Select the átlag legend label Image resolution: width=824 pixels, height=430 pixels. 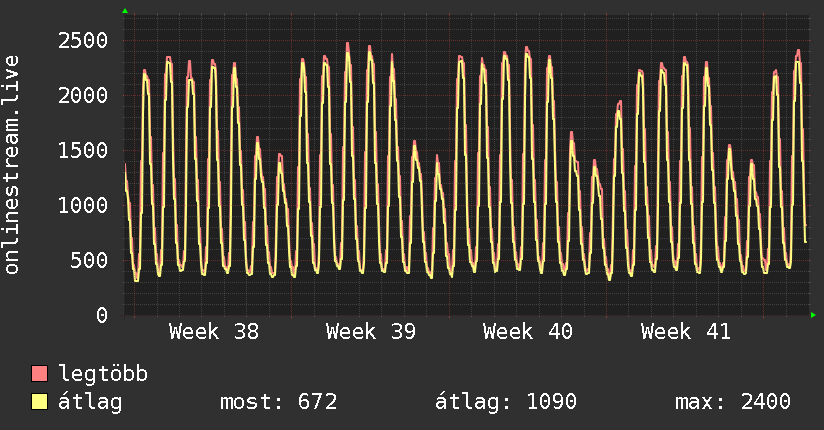[x=90, y=402]
